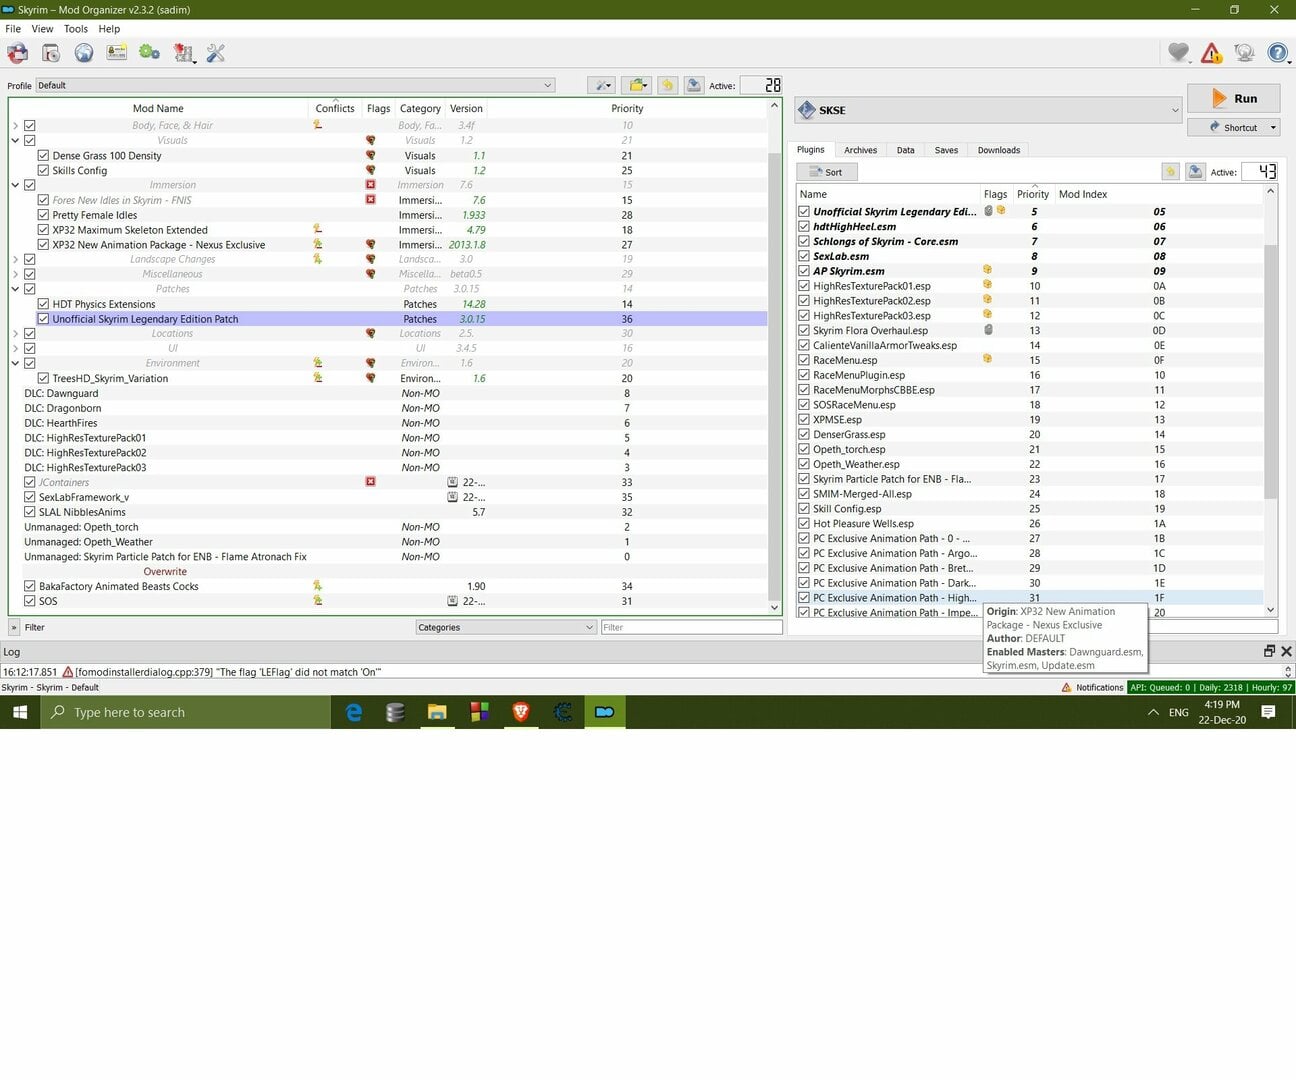
Task: Toggle TreesHD_Skyrim_Variation mod checkbox
Action: coord(43,378)
